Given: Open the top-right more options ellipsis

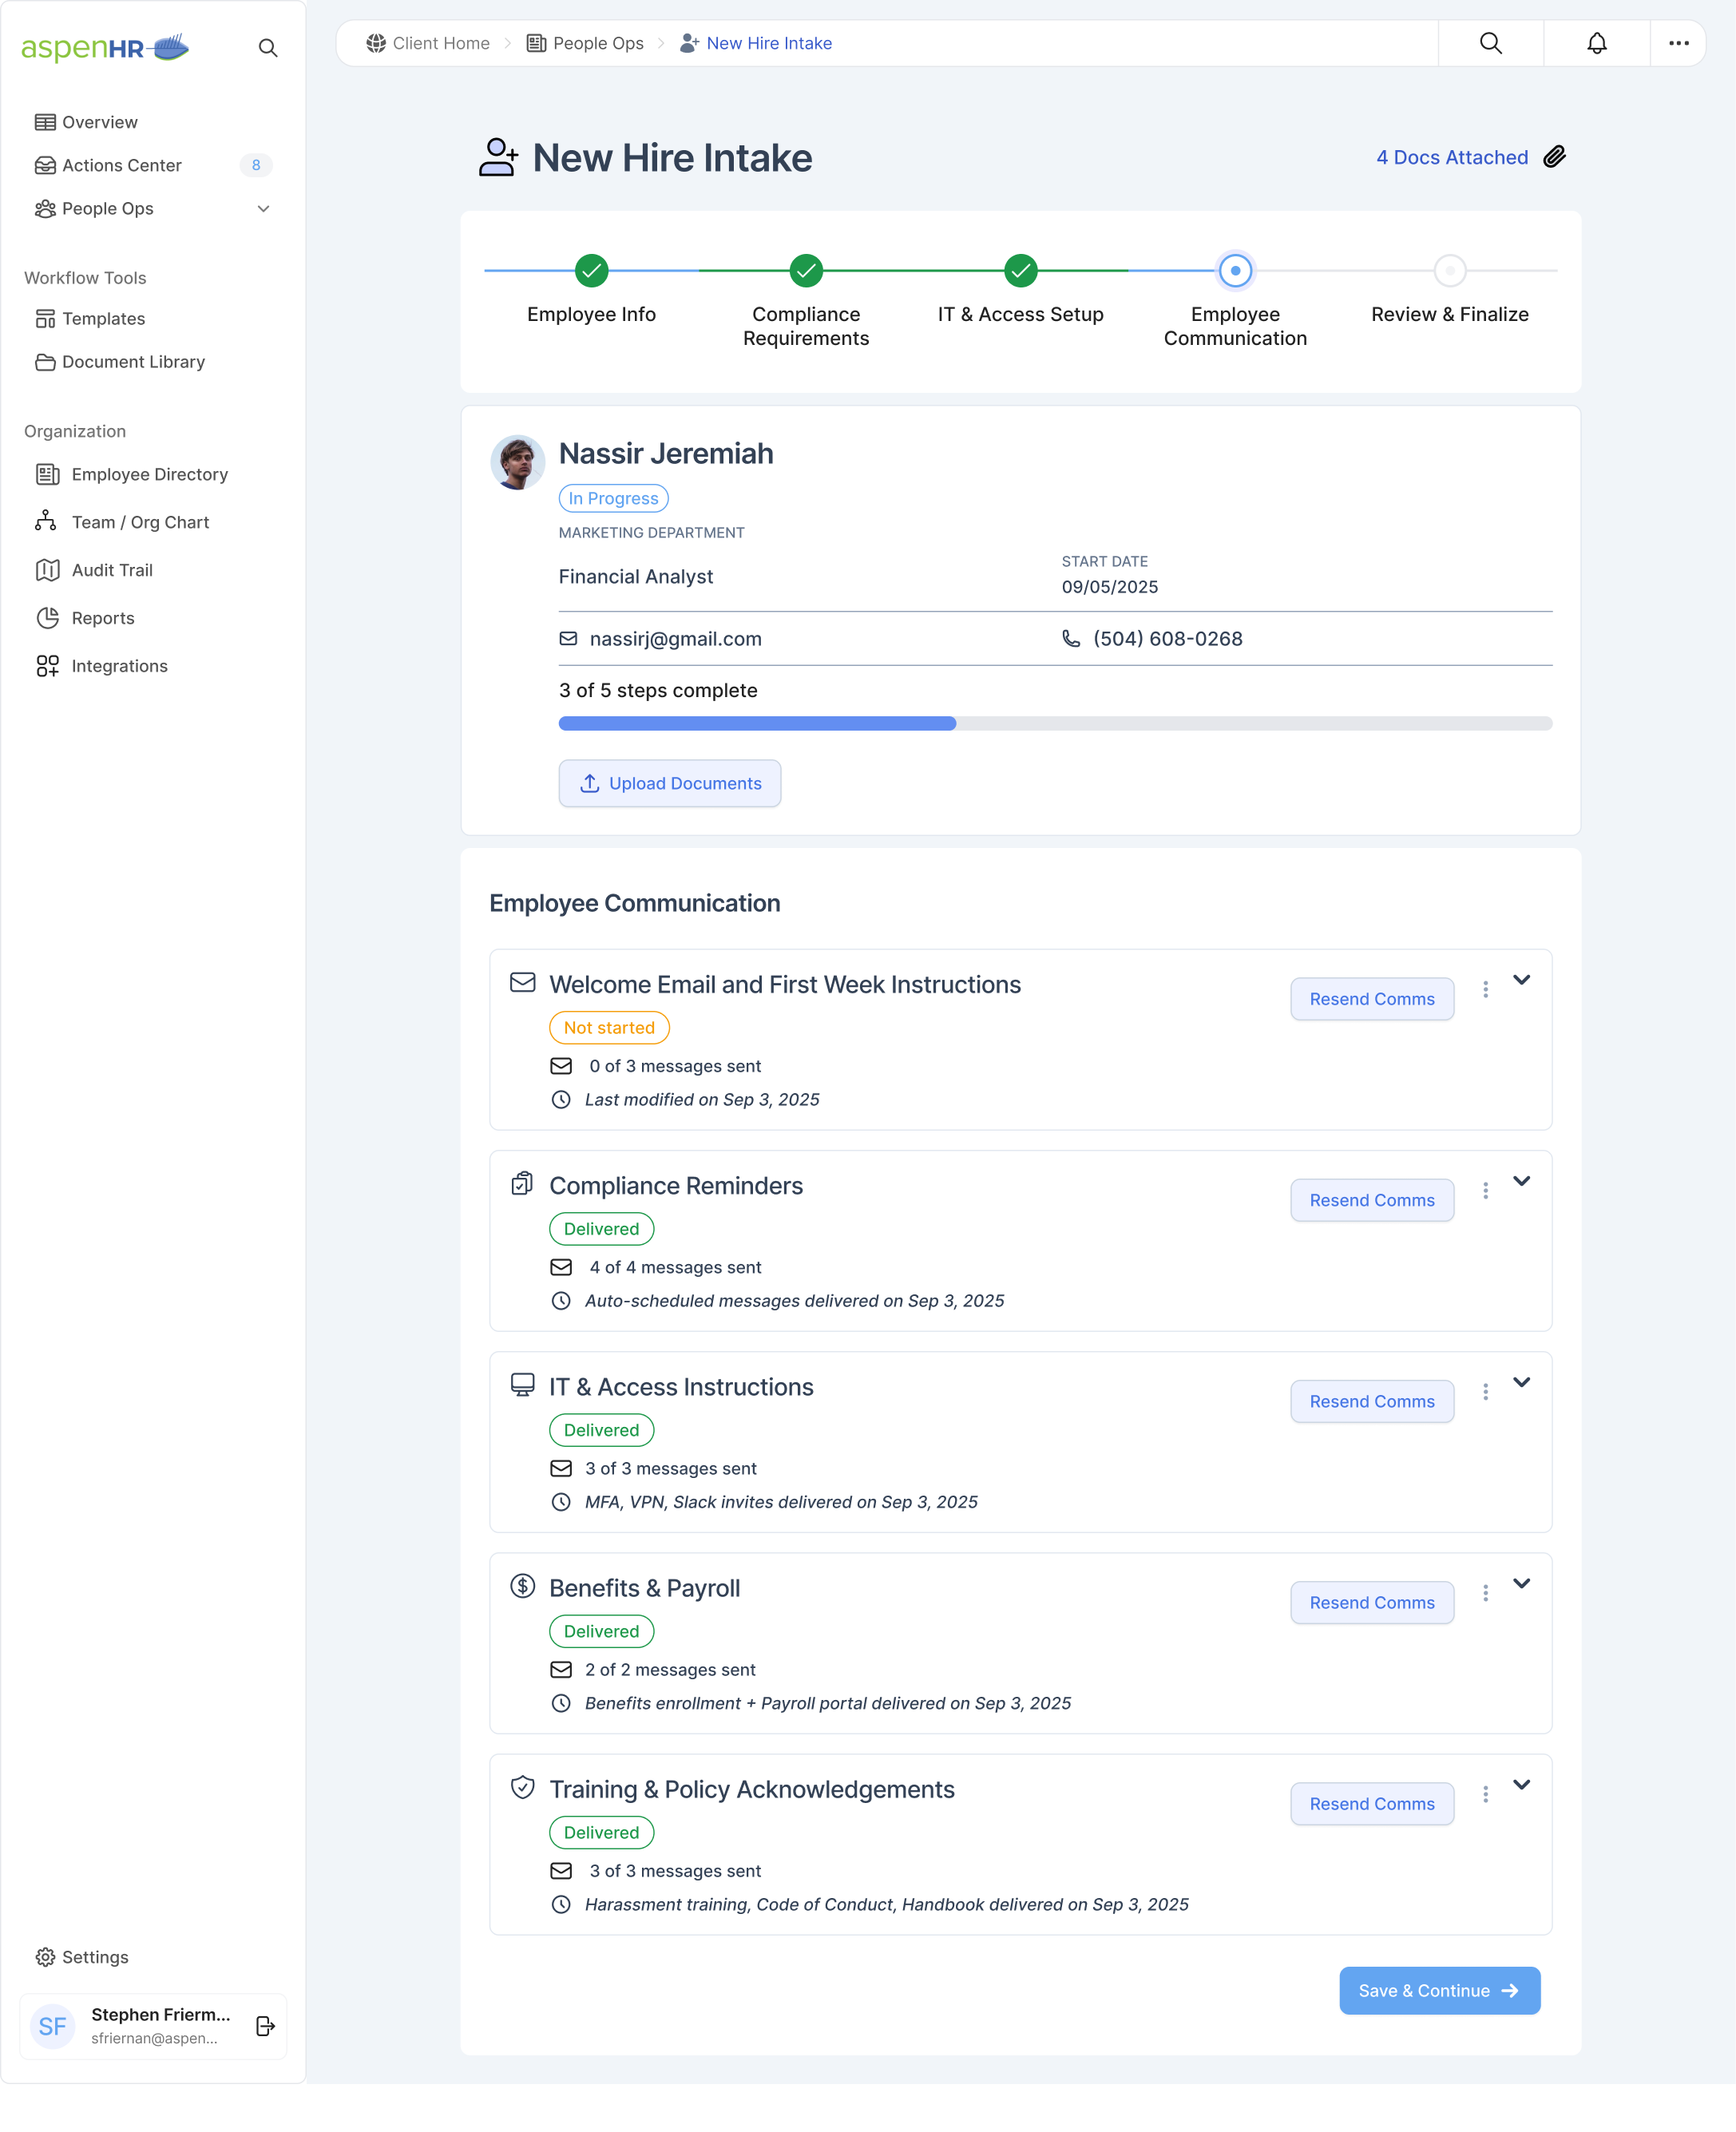Looking at the screenshot, I should pyautogui.click(x=1678, y=43).
